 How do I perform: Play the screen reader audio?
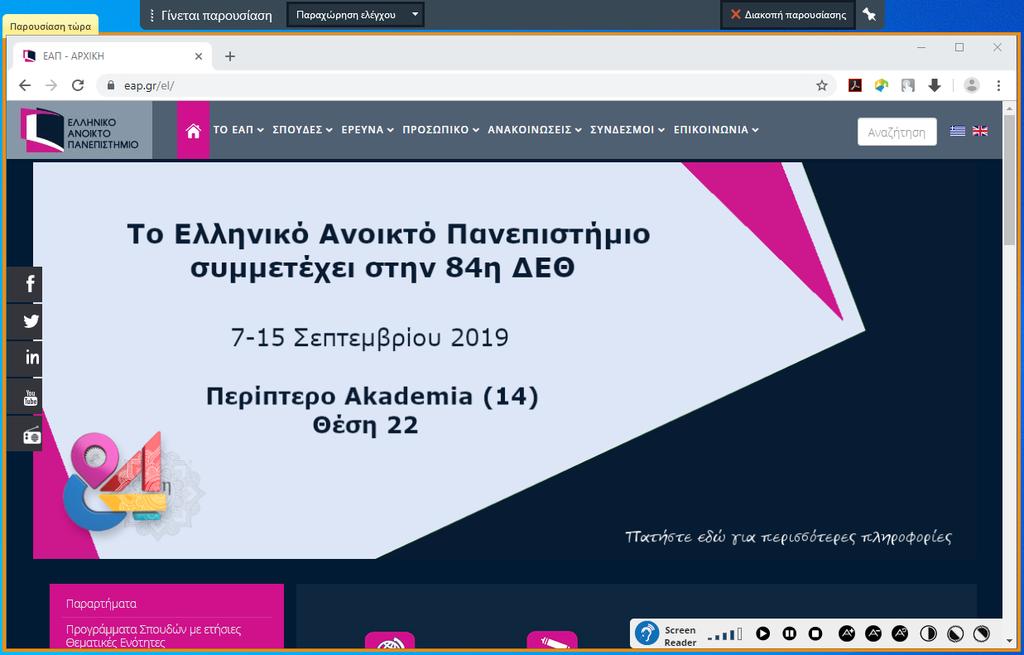[x=763, y=633]
